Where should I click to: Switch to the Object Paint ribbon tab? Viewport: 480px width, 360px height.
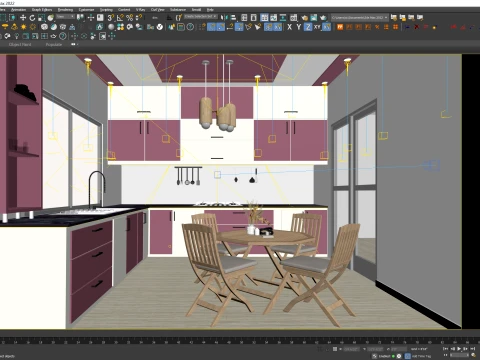pos(20,44)
